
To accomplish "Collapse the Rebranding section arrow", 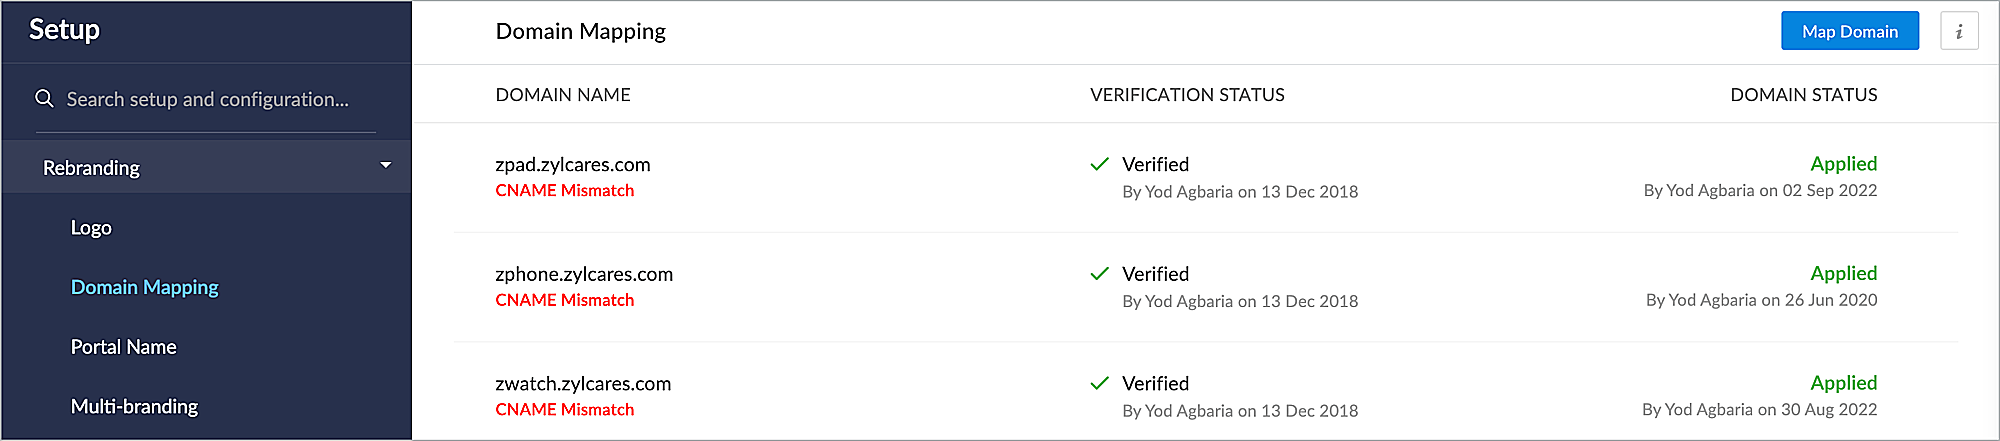I will 386,166.
